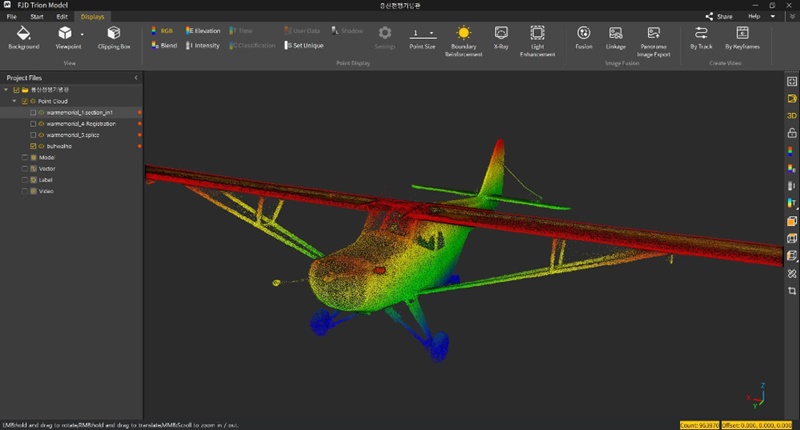
Task: Open the dropdown arrow beside Help
Action: pos(773,16)
